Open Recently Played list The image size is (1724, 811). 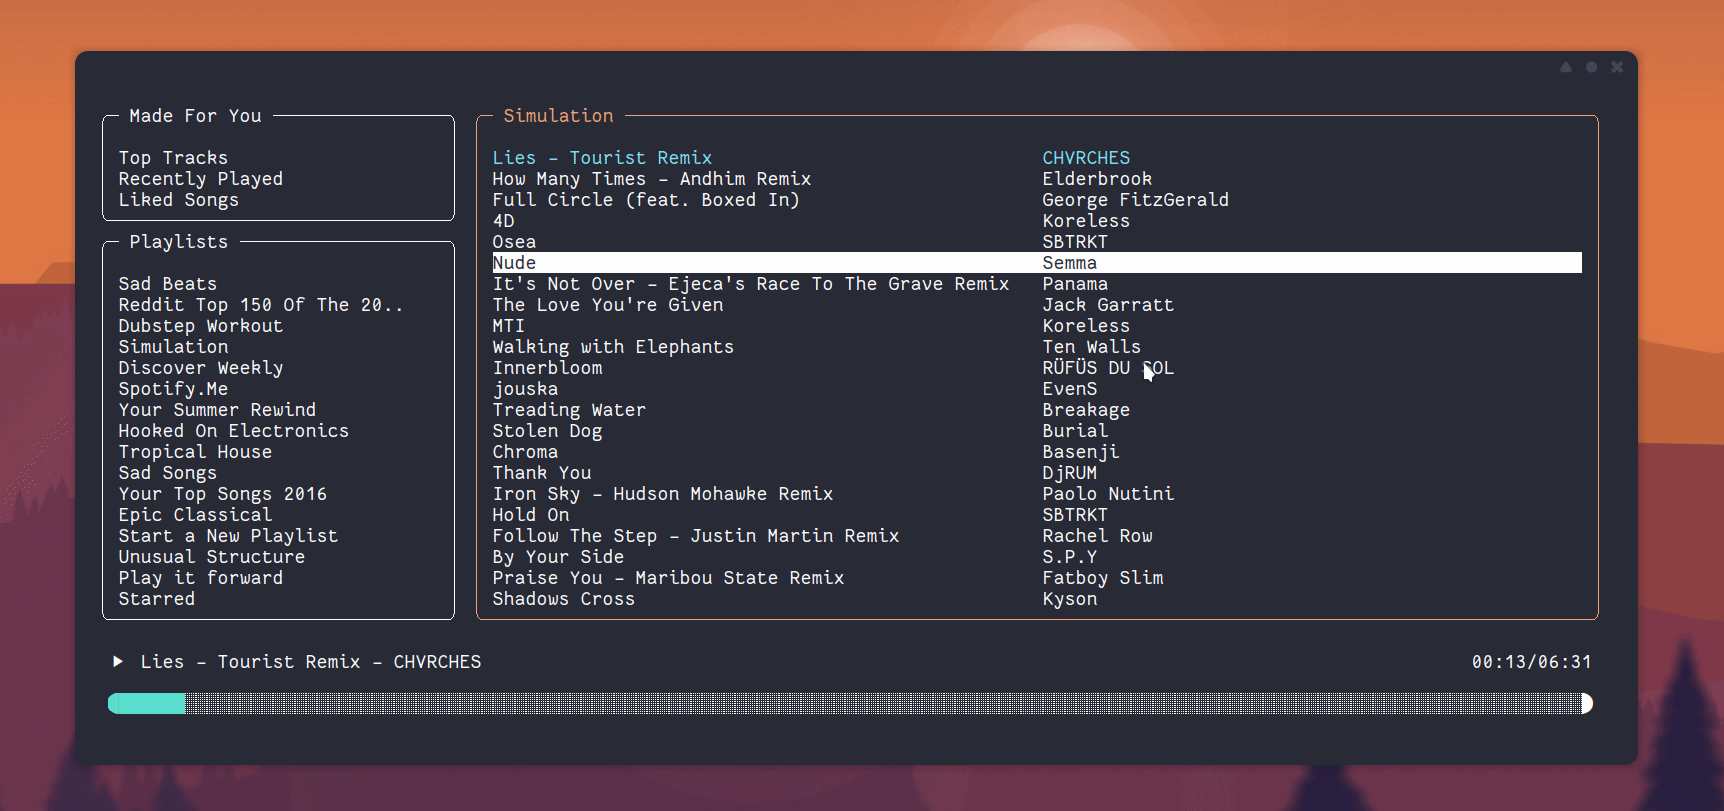click(x=200, y=179)
